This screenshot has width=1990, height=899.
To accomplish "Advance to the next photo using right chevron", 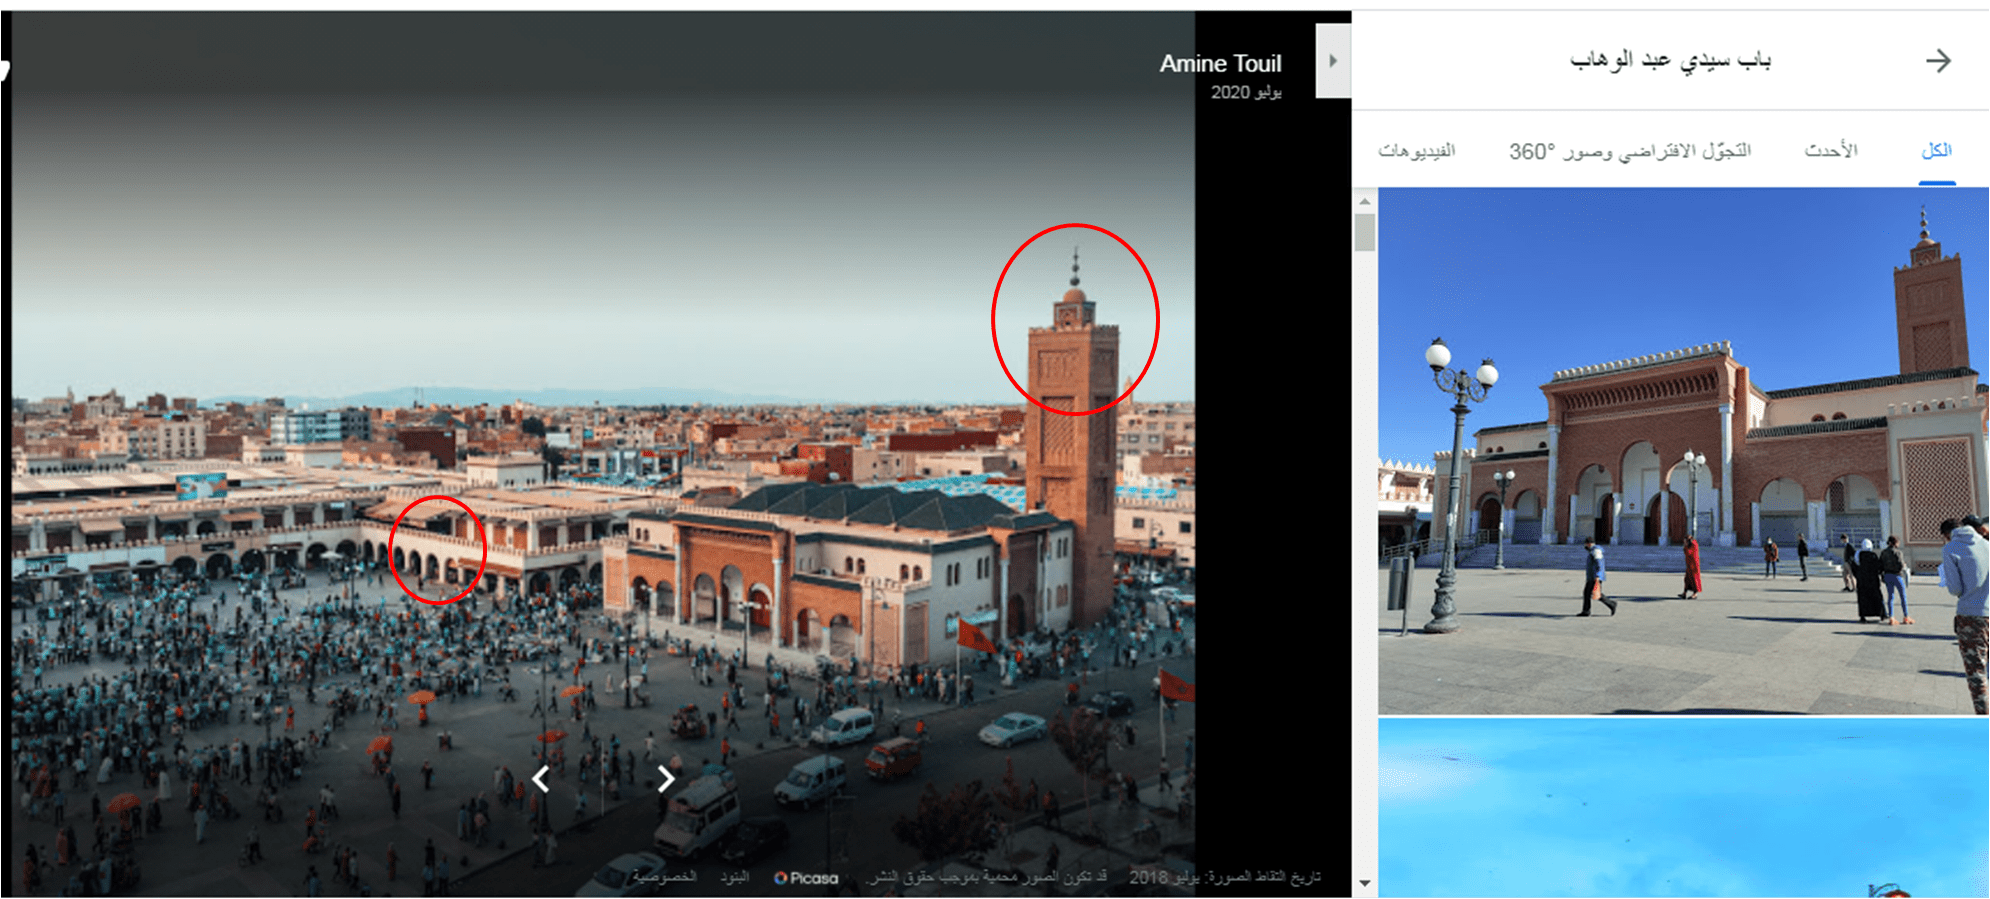I will point(666,778).
